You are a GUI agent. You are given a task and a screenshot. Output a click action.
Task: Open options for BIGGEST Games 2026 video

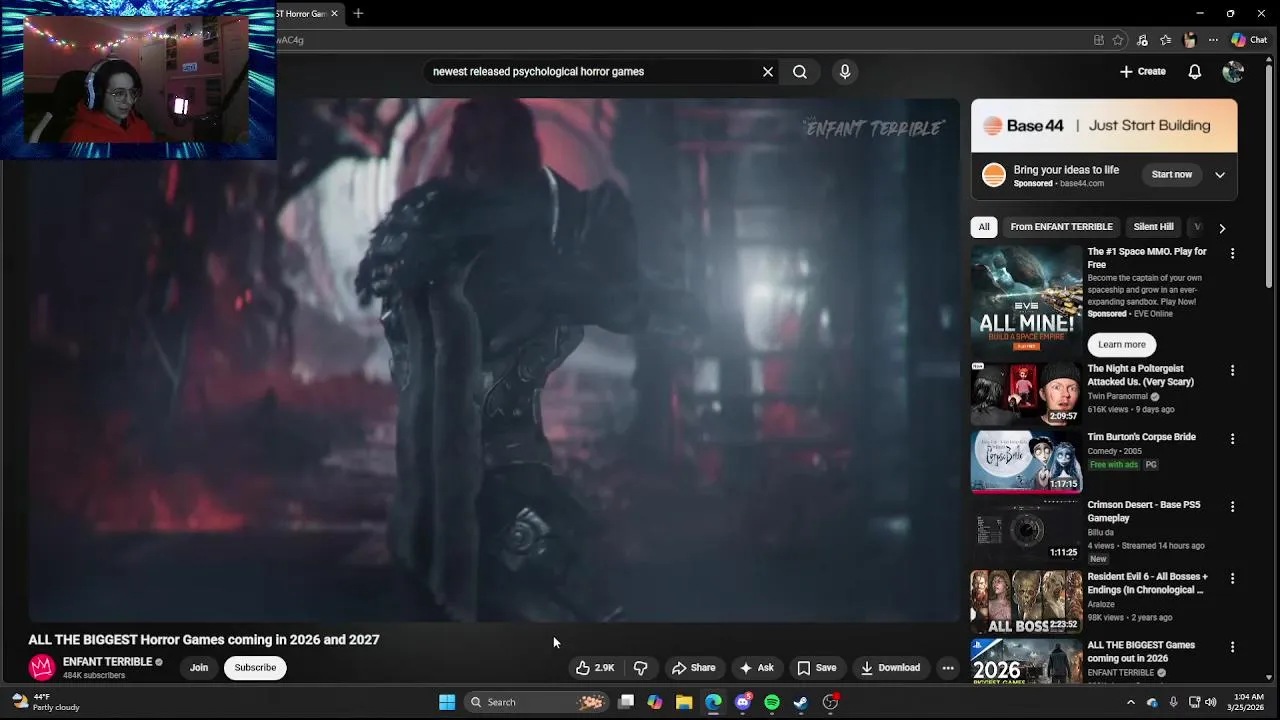[x=1232, y=647]
